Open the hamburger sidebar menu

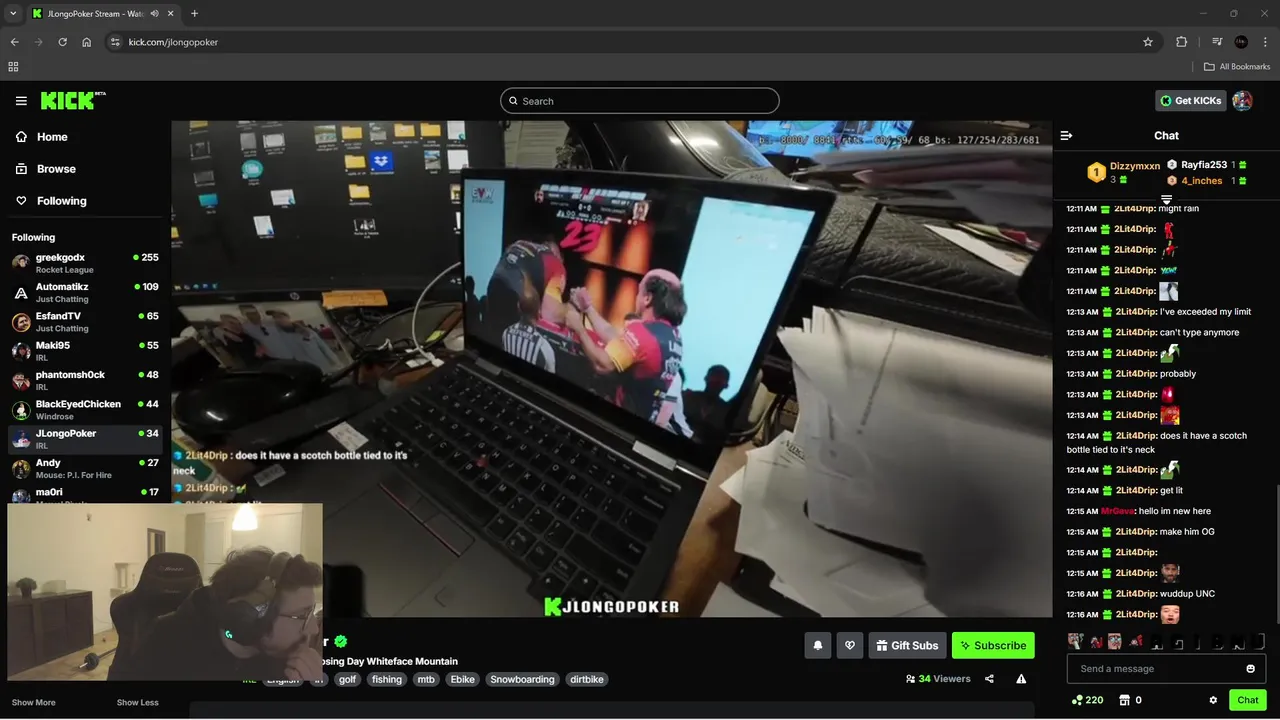pyautogui.click(x=21, y=101)
